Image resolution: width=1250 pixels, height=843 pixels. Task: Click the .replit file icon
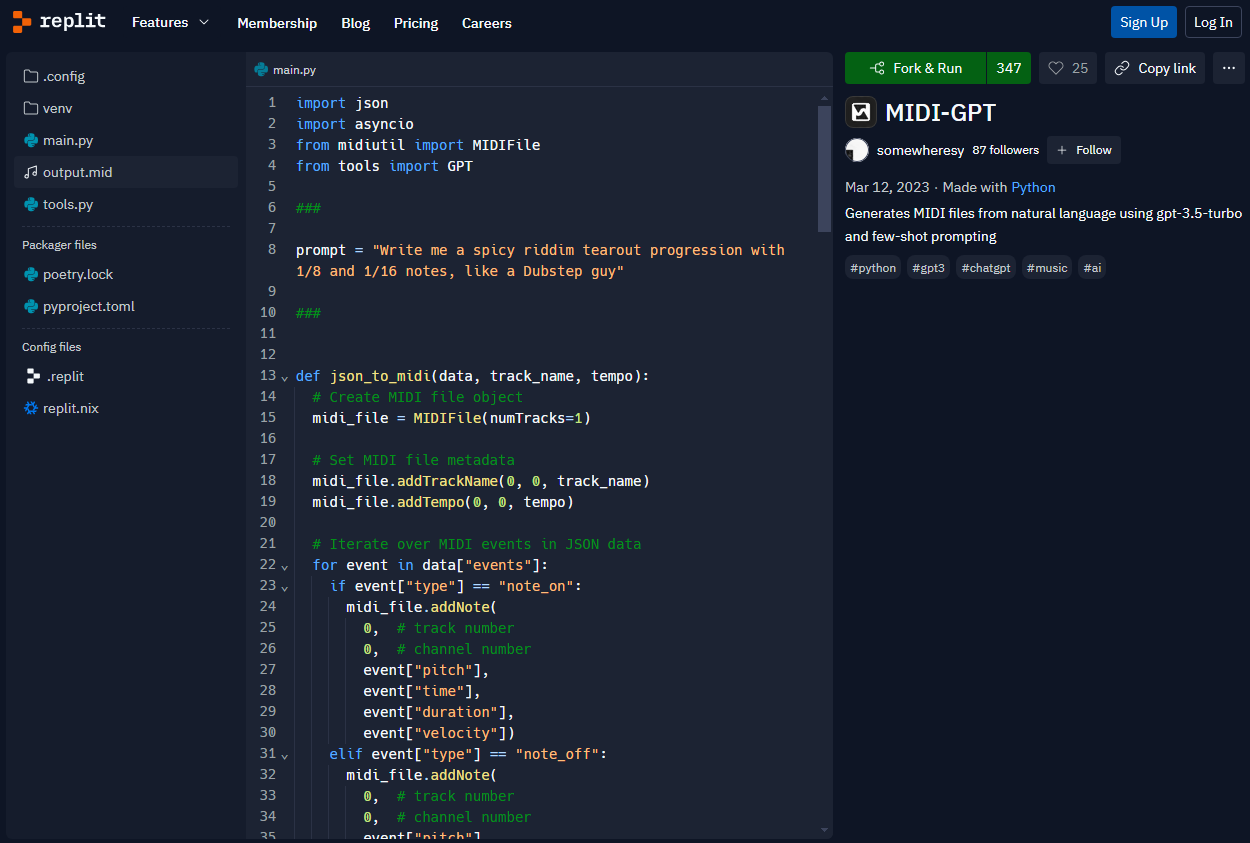33,376
